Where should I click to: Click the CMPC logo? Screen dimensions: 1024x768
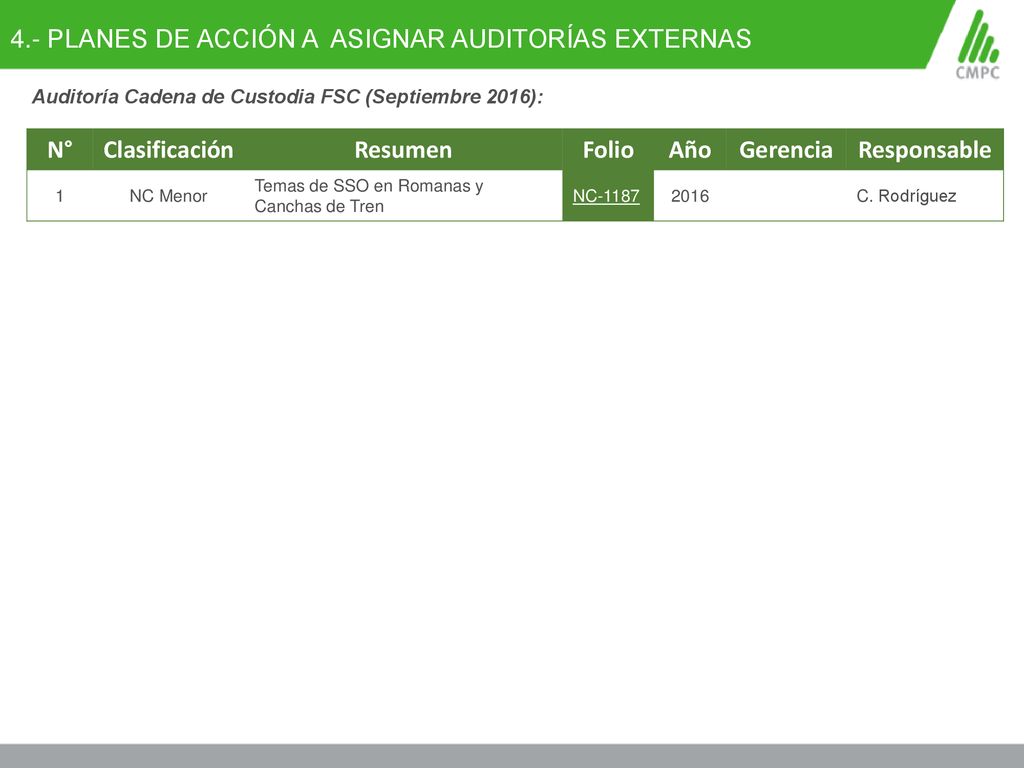[x=978, y=44]
